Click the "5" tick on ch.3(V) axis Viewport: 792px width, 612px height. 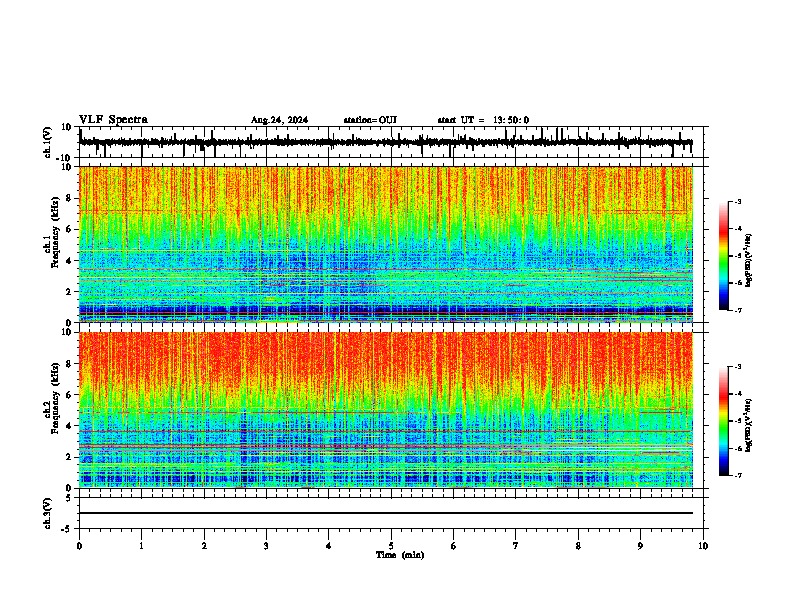click(x=69, y=498)
